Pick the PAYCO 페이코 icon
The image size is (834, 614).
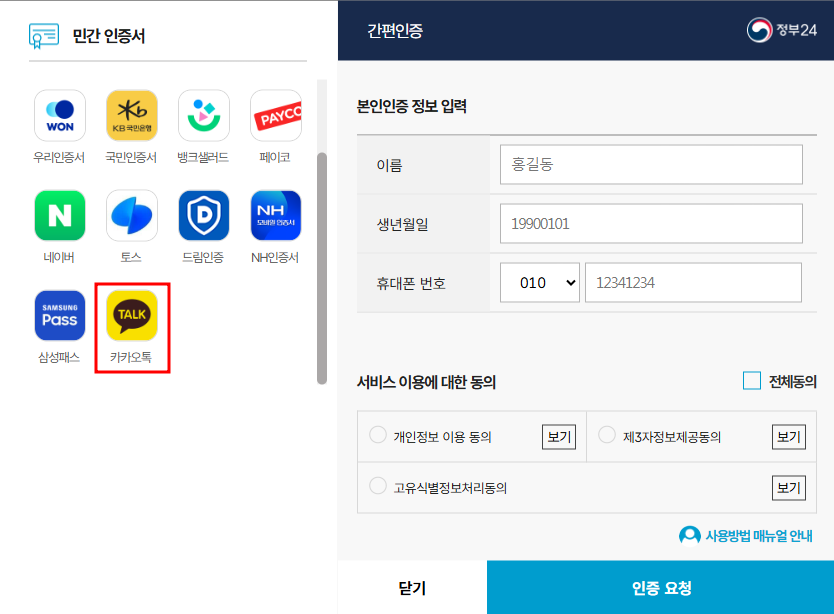tap(276, 115)
